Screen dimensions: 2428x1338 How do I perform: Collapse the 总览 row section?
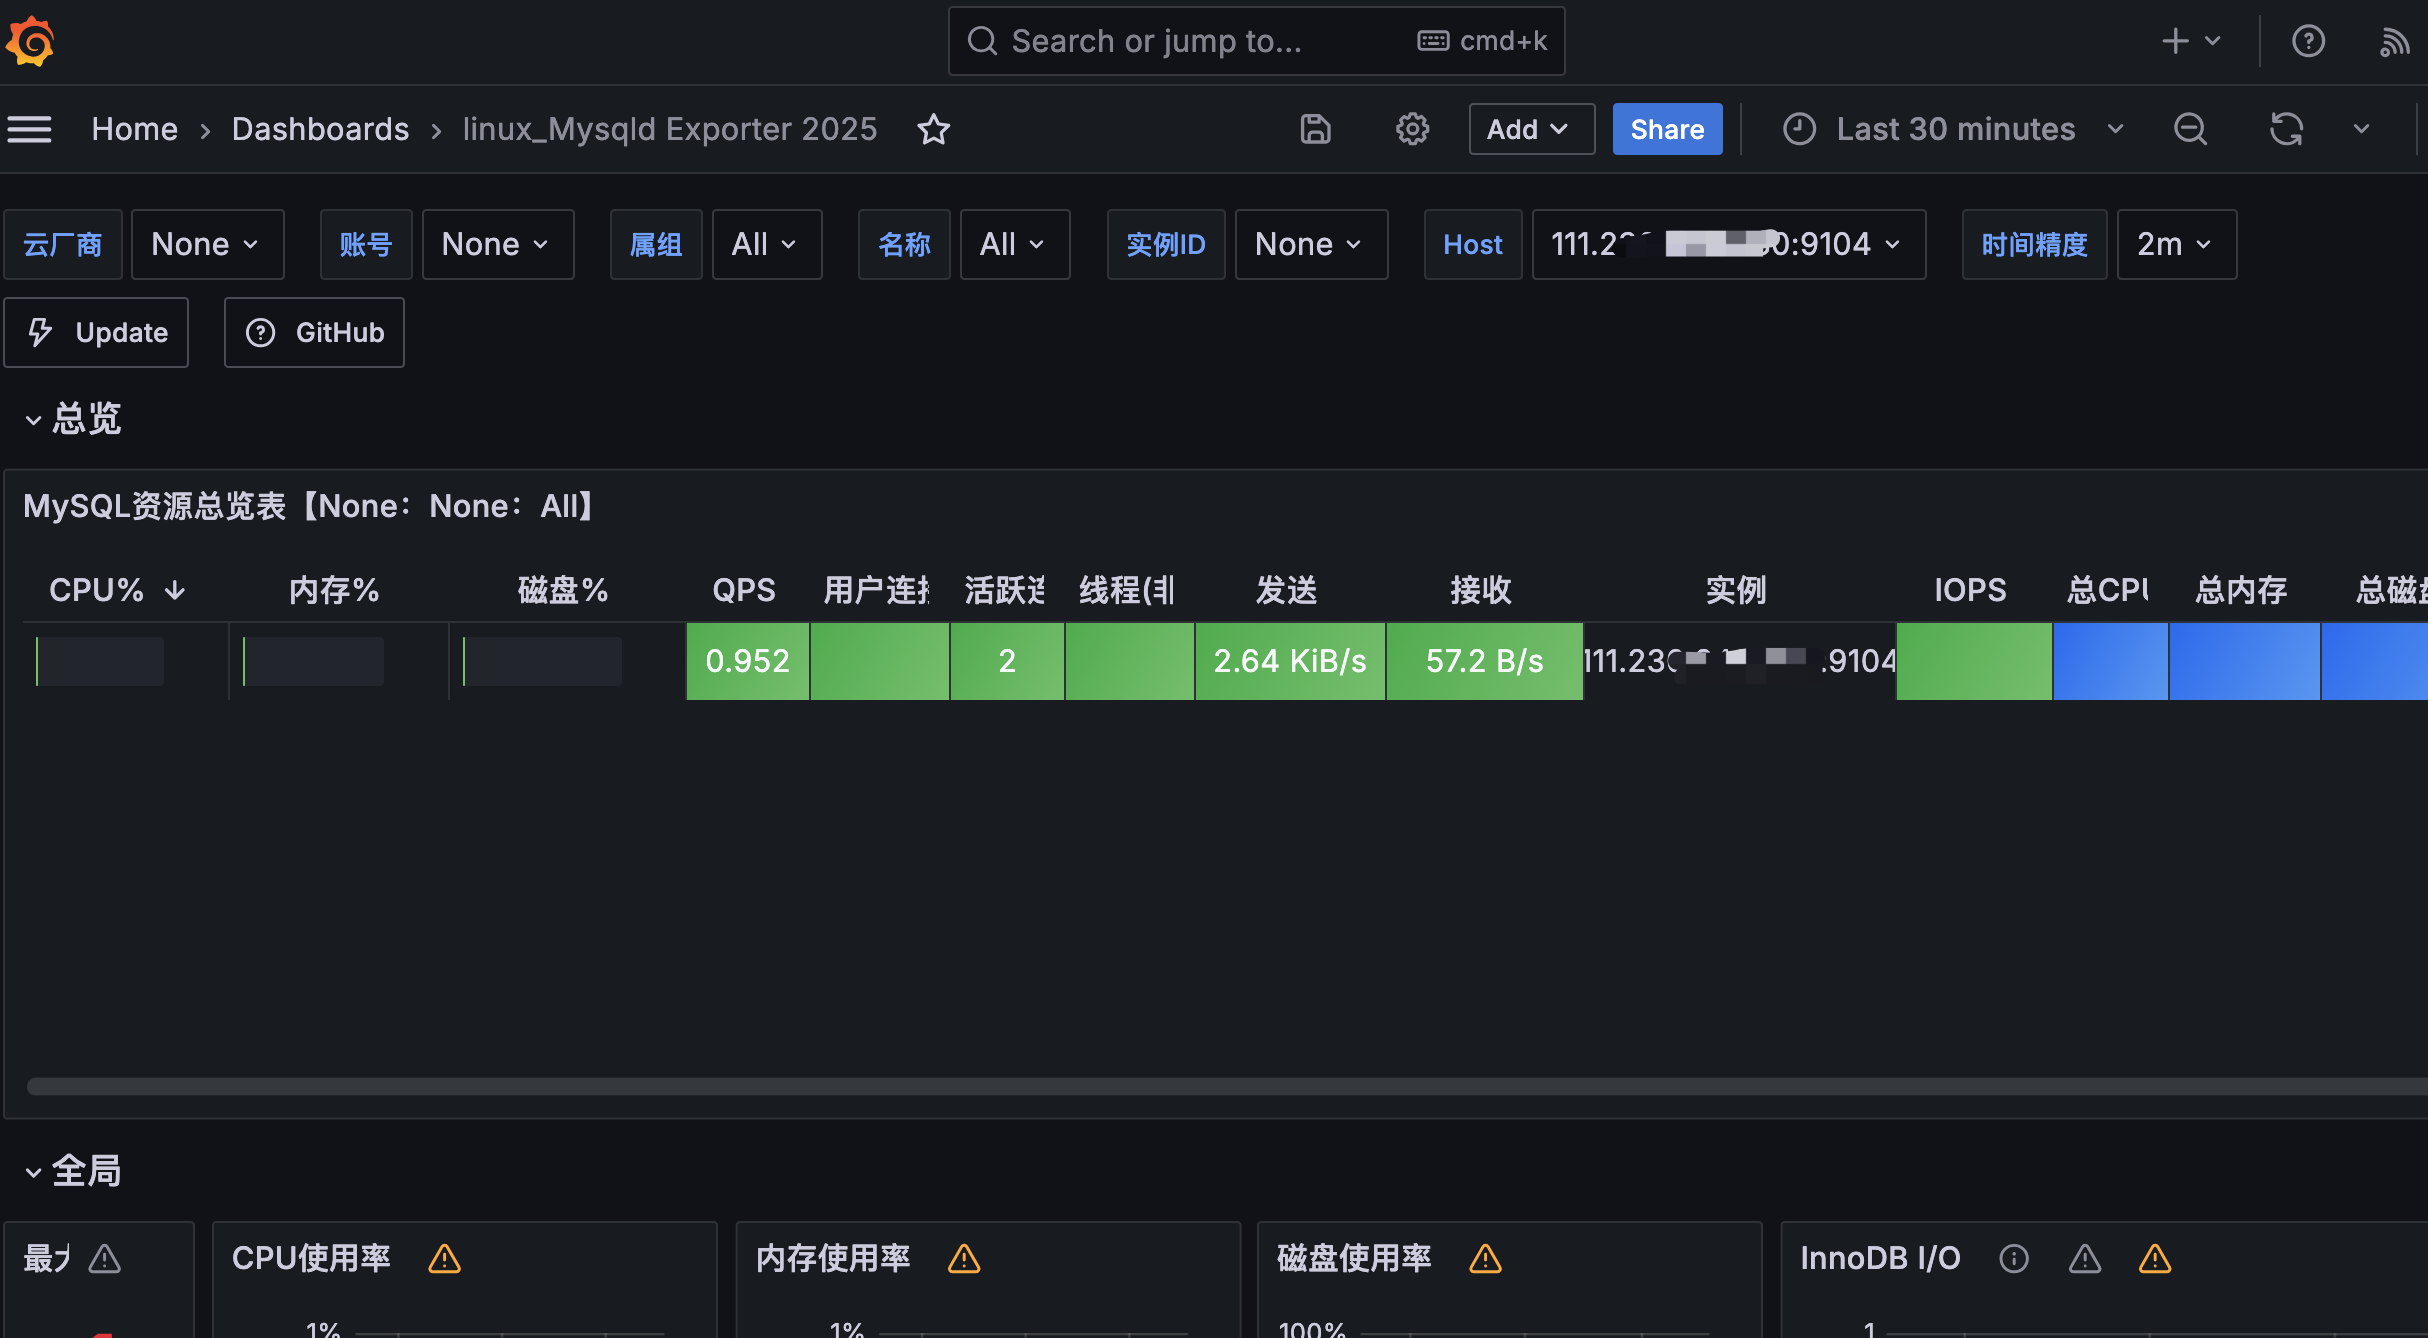click(34, 420)
